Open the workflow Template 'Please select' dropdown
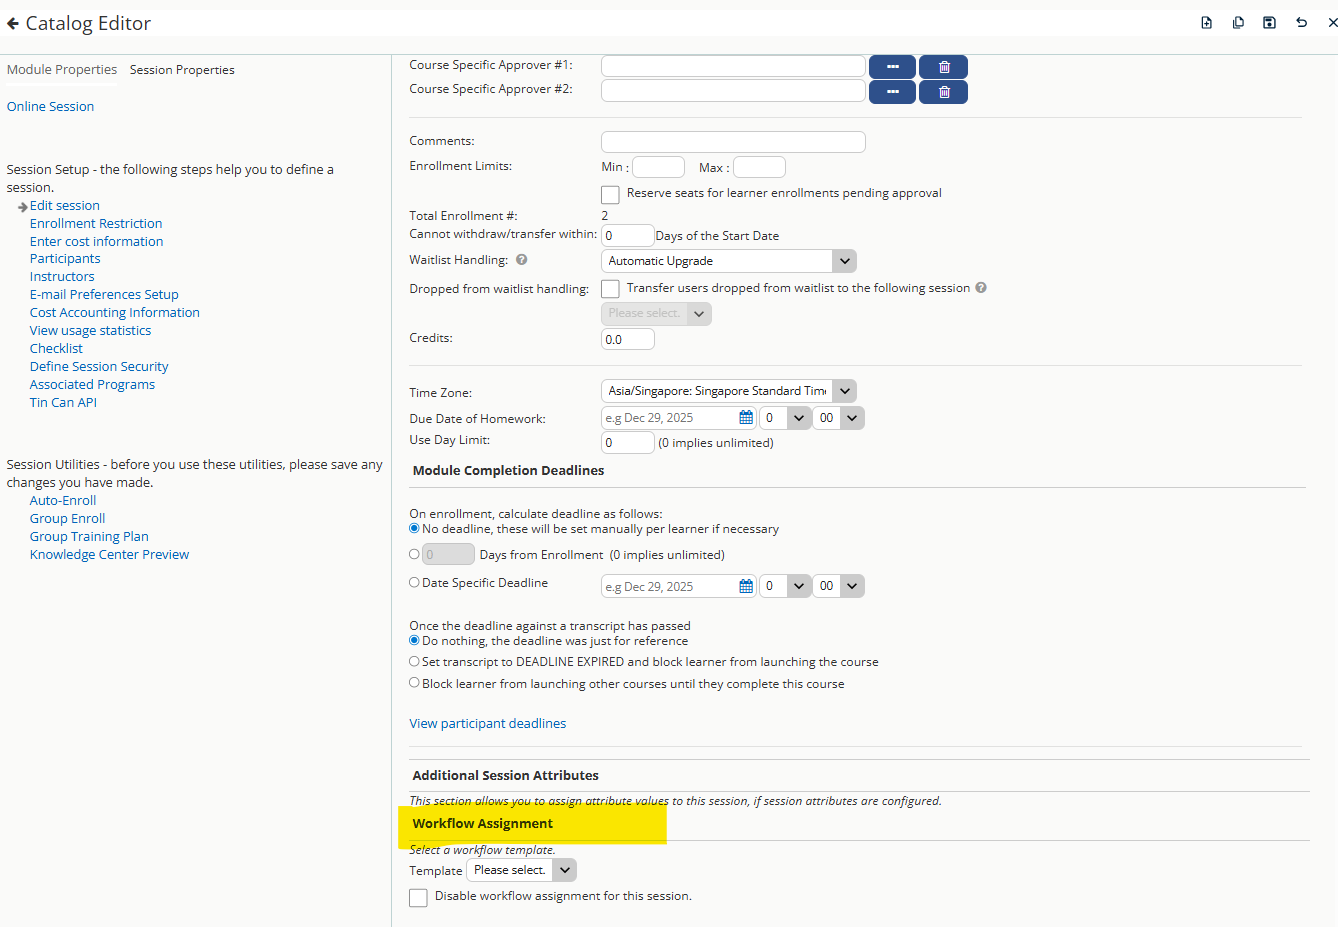This screenshot has height=927, width=1338. point(522,870)
